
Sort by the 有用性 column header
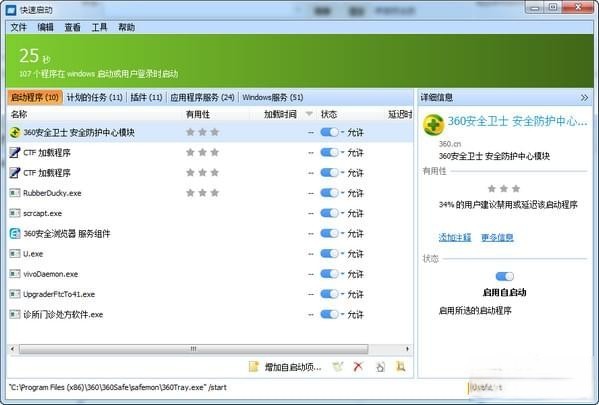click(198, 114)
